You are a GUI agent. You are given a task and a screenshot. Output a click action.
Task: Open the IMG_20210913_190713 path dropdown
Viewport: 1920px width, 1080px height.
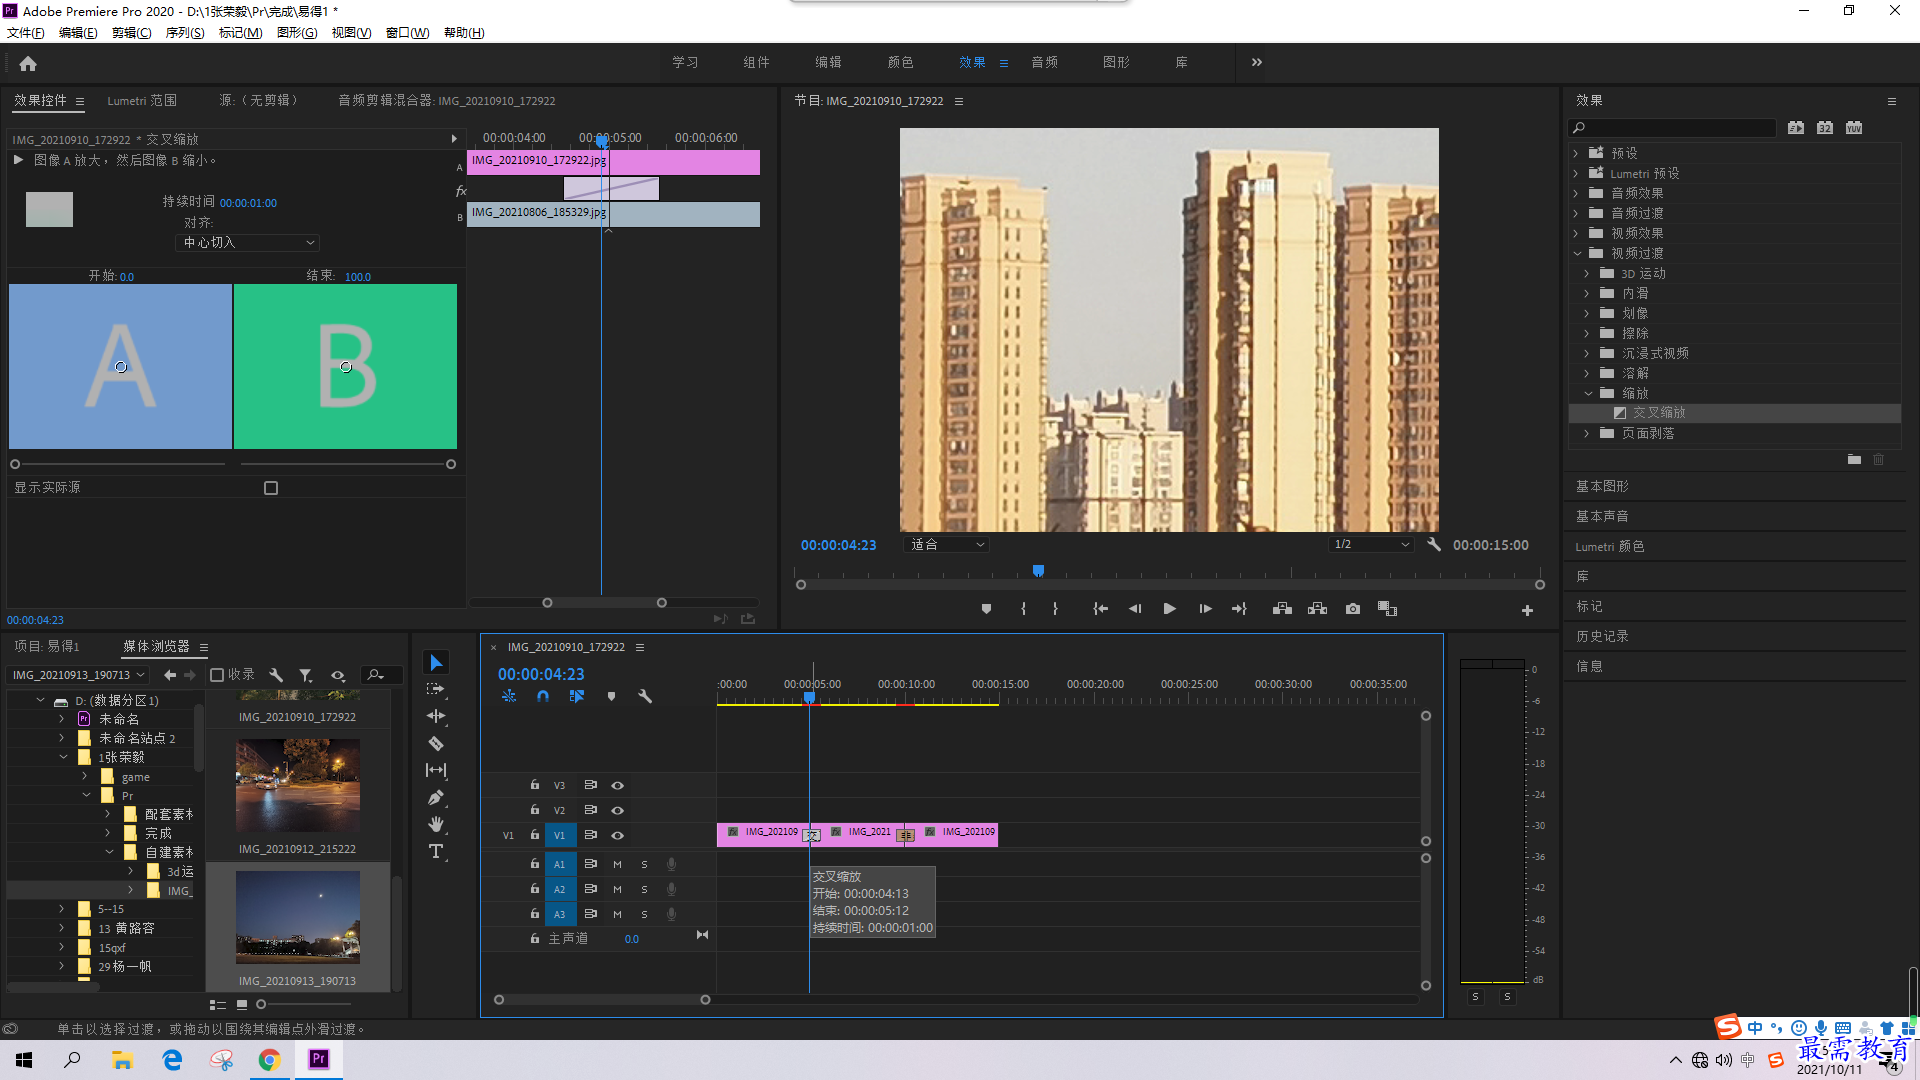pyautogui.click(x=78, y=675)
